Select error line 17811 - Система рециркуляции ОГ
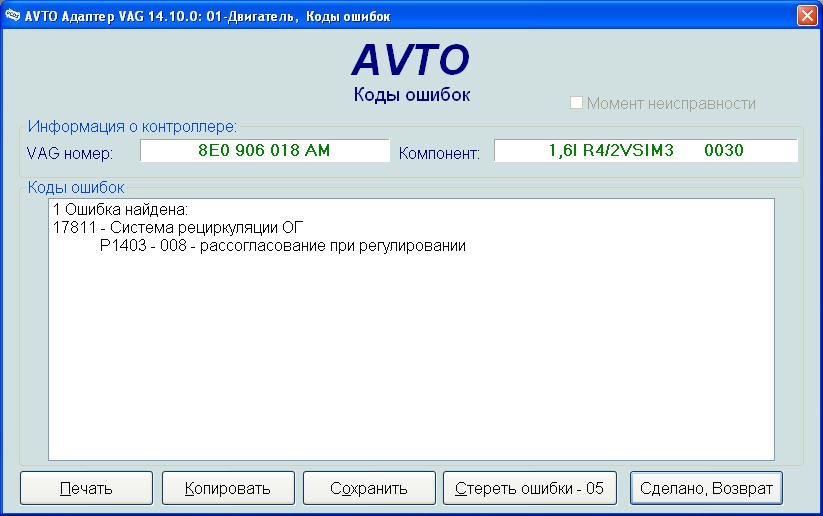Image resolution: width=823 pixels, height=516 pixels. [x=178, y=228]
